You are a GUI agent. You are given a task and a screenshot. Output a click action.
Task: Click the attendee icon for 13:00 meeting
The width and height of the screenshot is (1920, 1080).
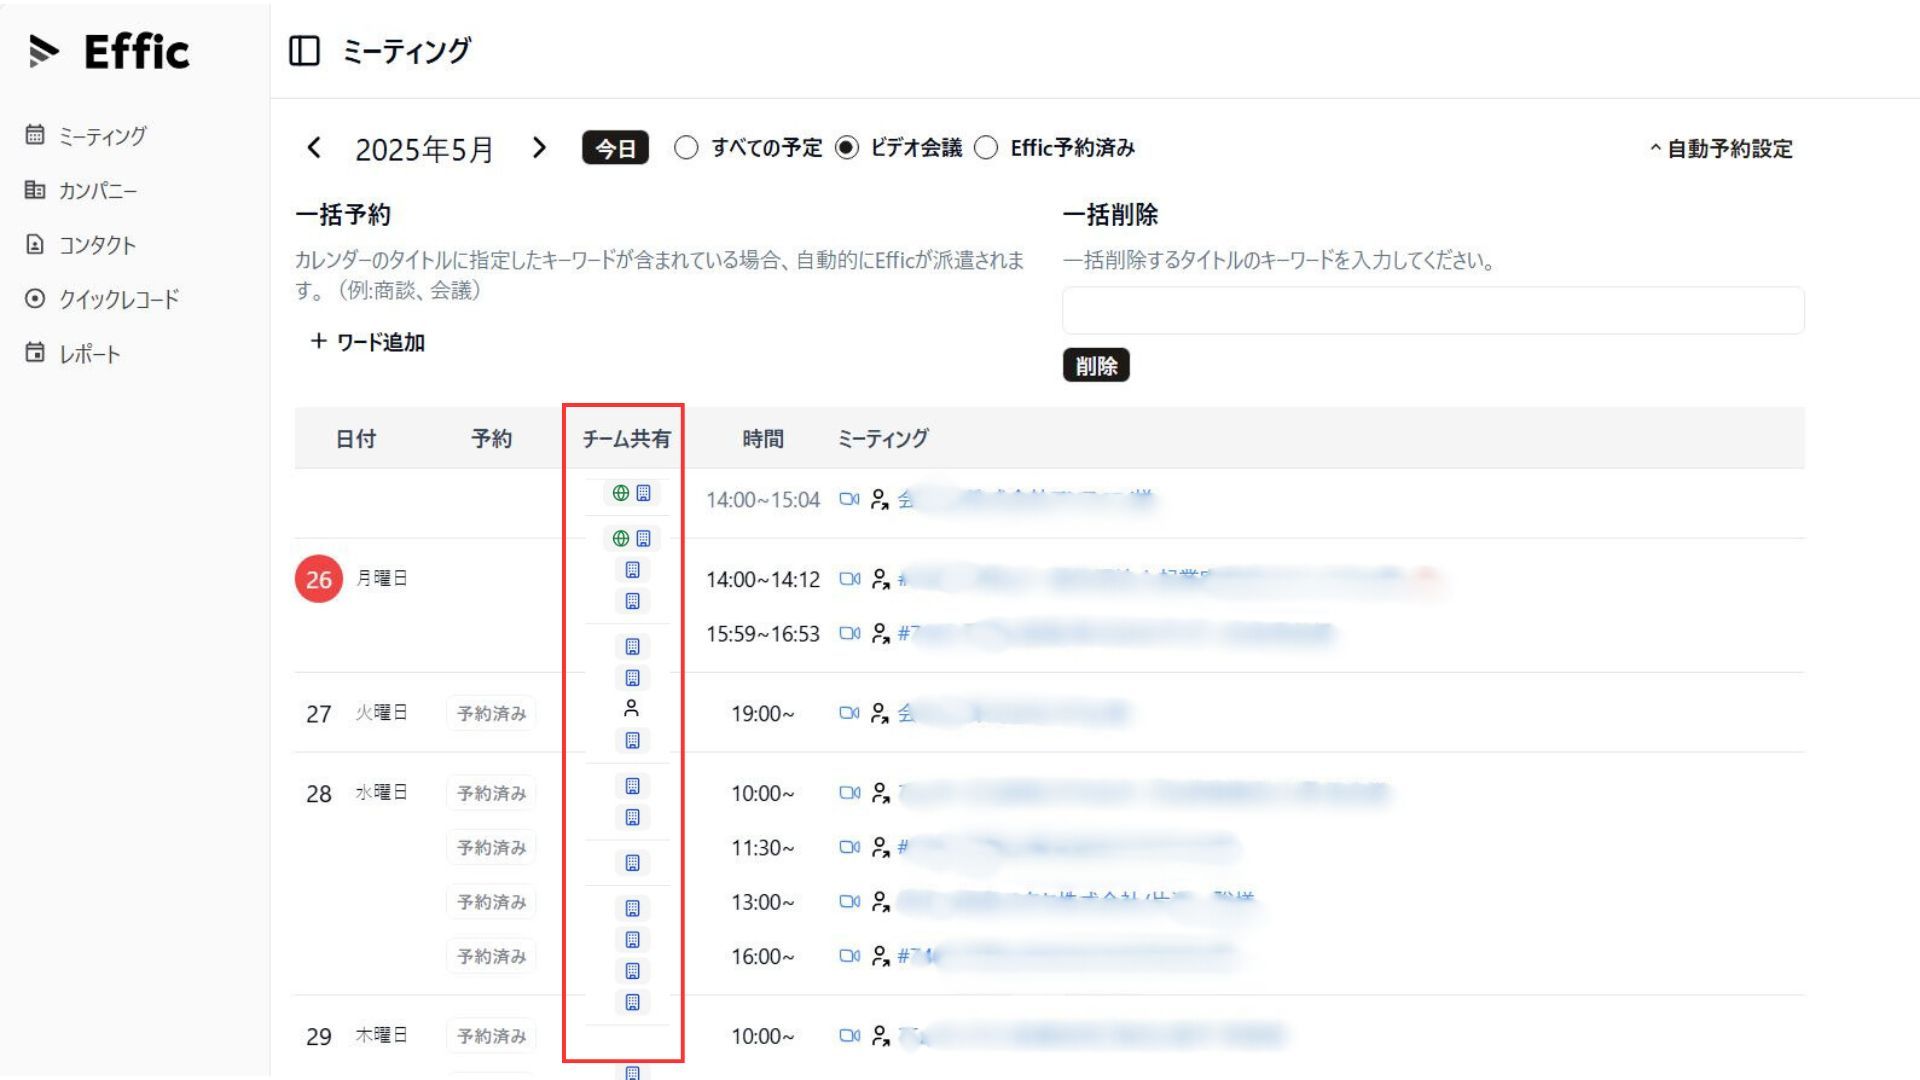pyautogui.click(x=880, y=901)
